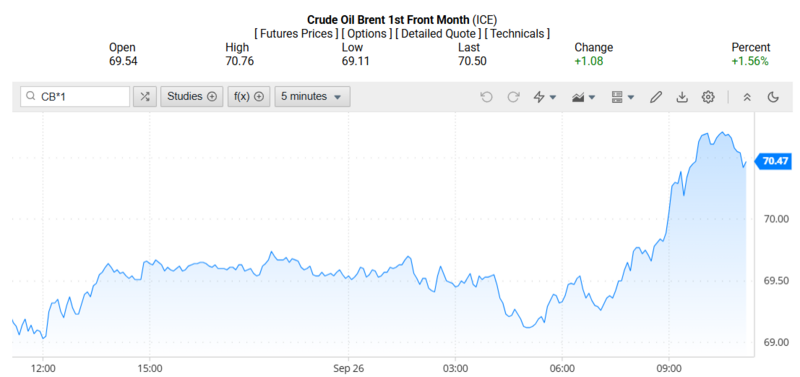The height and width of the screenshot is (377, 800).
Task: Click the 70.47 current price label
Action: pyautogui.click(x=773, y=162)
